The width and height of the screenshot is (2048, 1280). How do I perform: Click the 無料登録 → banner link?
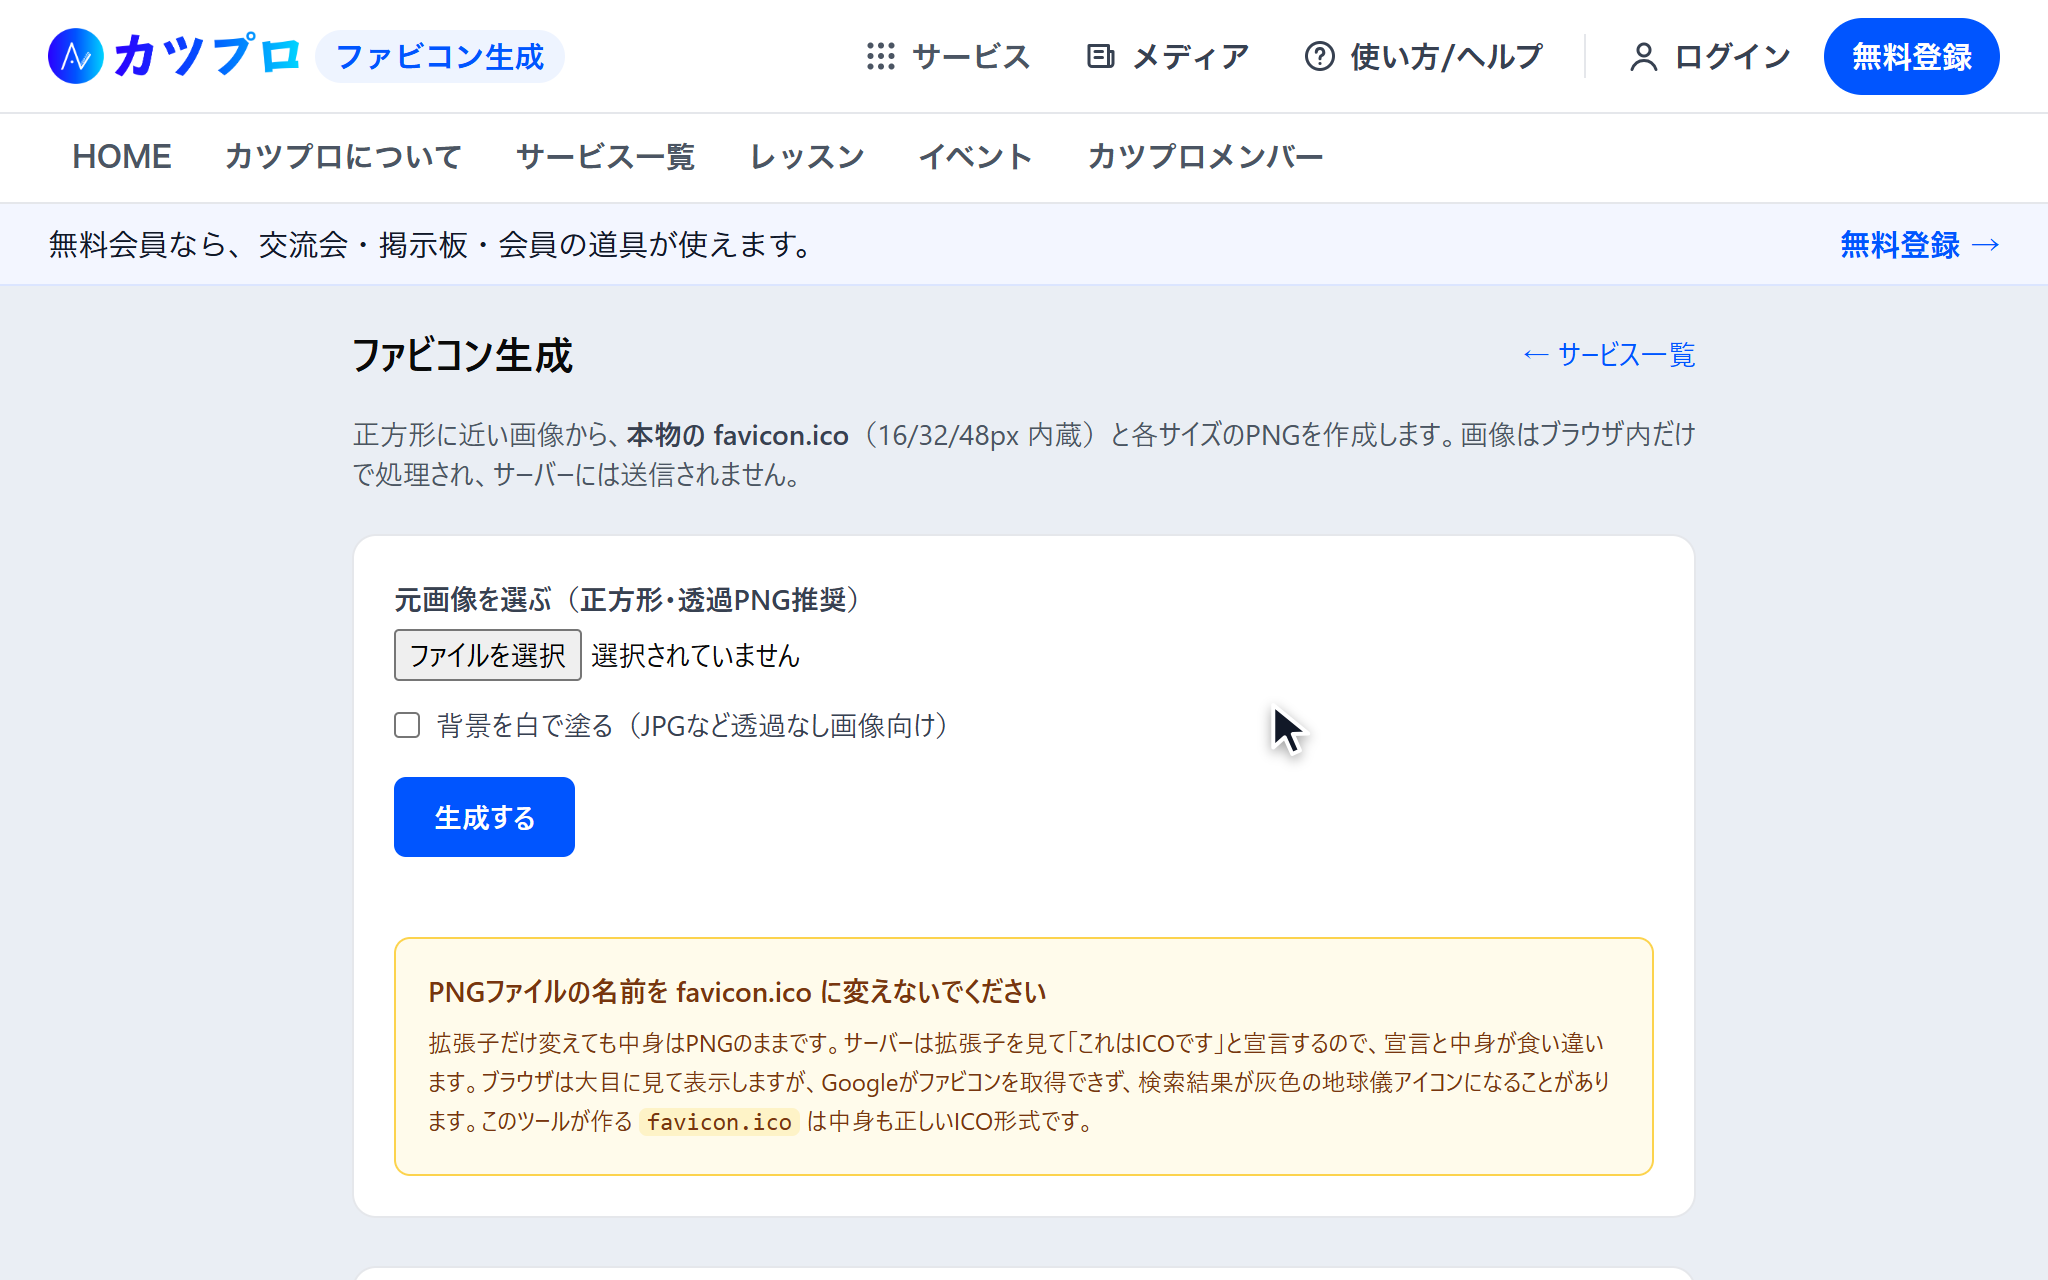coord(1920,244)
